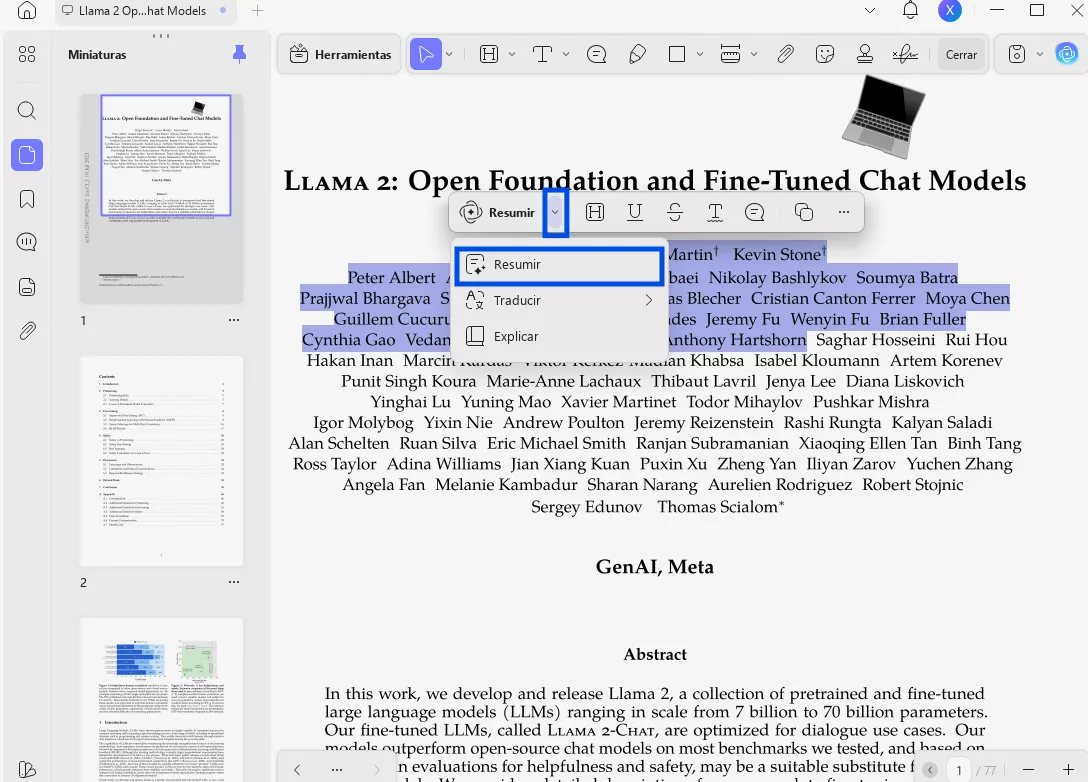The height and width of the screenshot is (782, 1088).
Task: Open the notifications bell
Action: pyautogui.click(x=910, y=10)
